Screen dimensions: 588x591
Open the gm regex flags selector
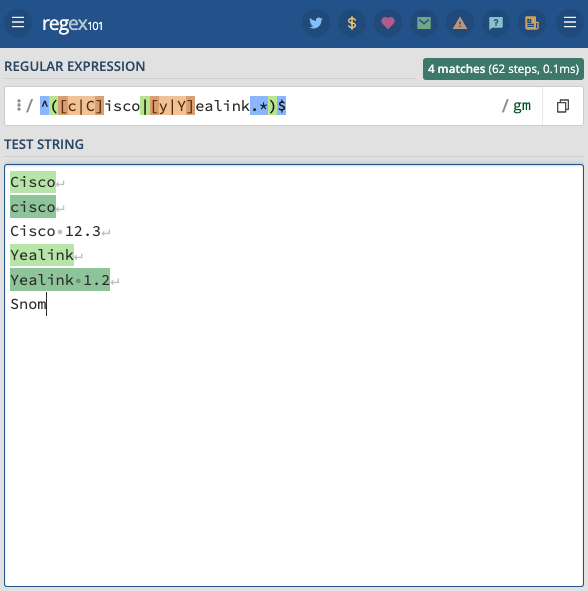pos(522,106)
